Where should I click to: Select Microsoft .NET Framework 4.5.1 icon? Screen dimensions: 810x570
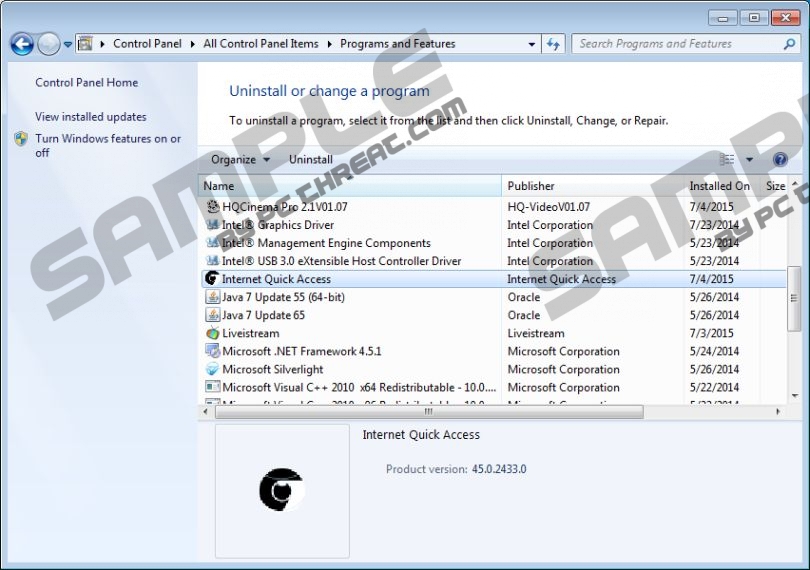point(212,351)
